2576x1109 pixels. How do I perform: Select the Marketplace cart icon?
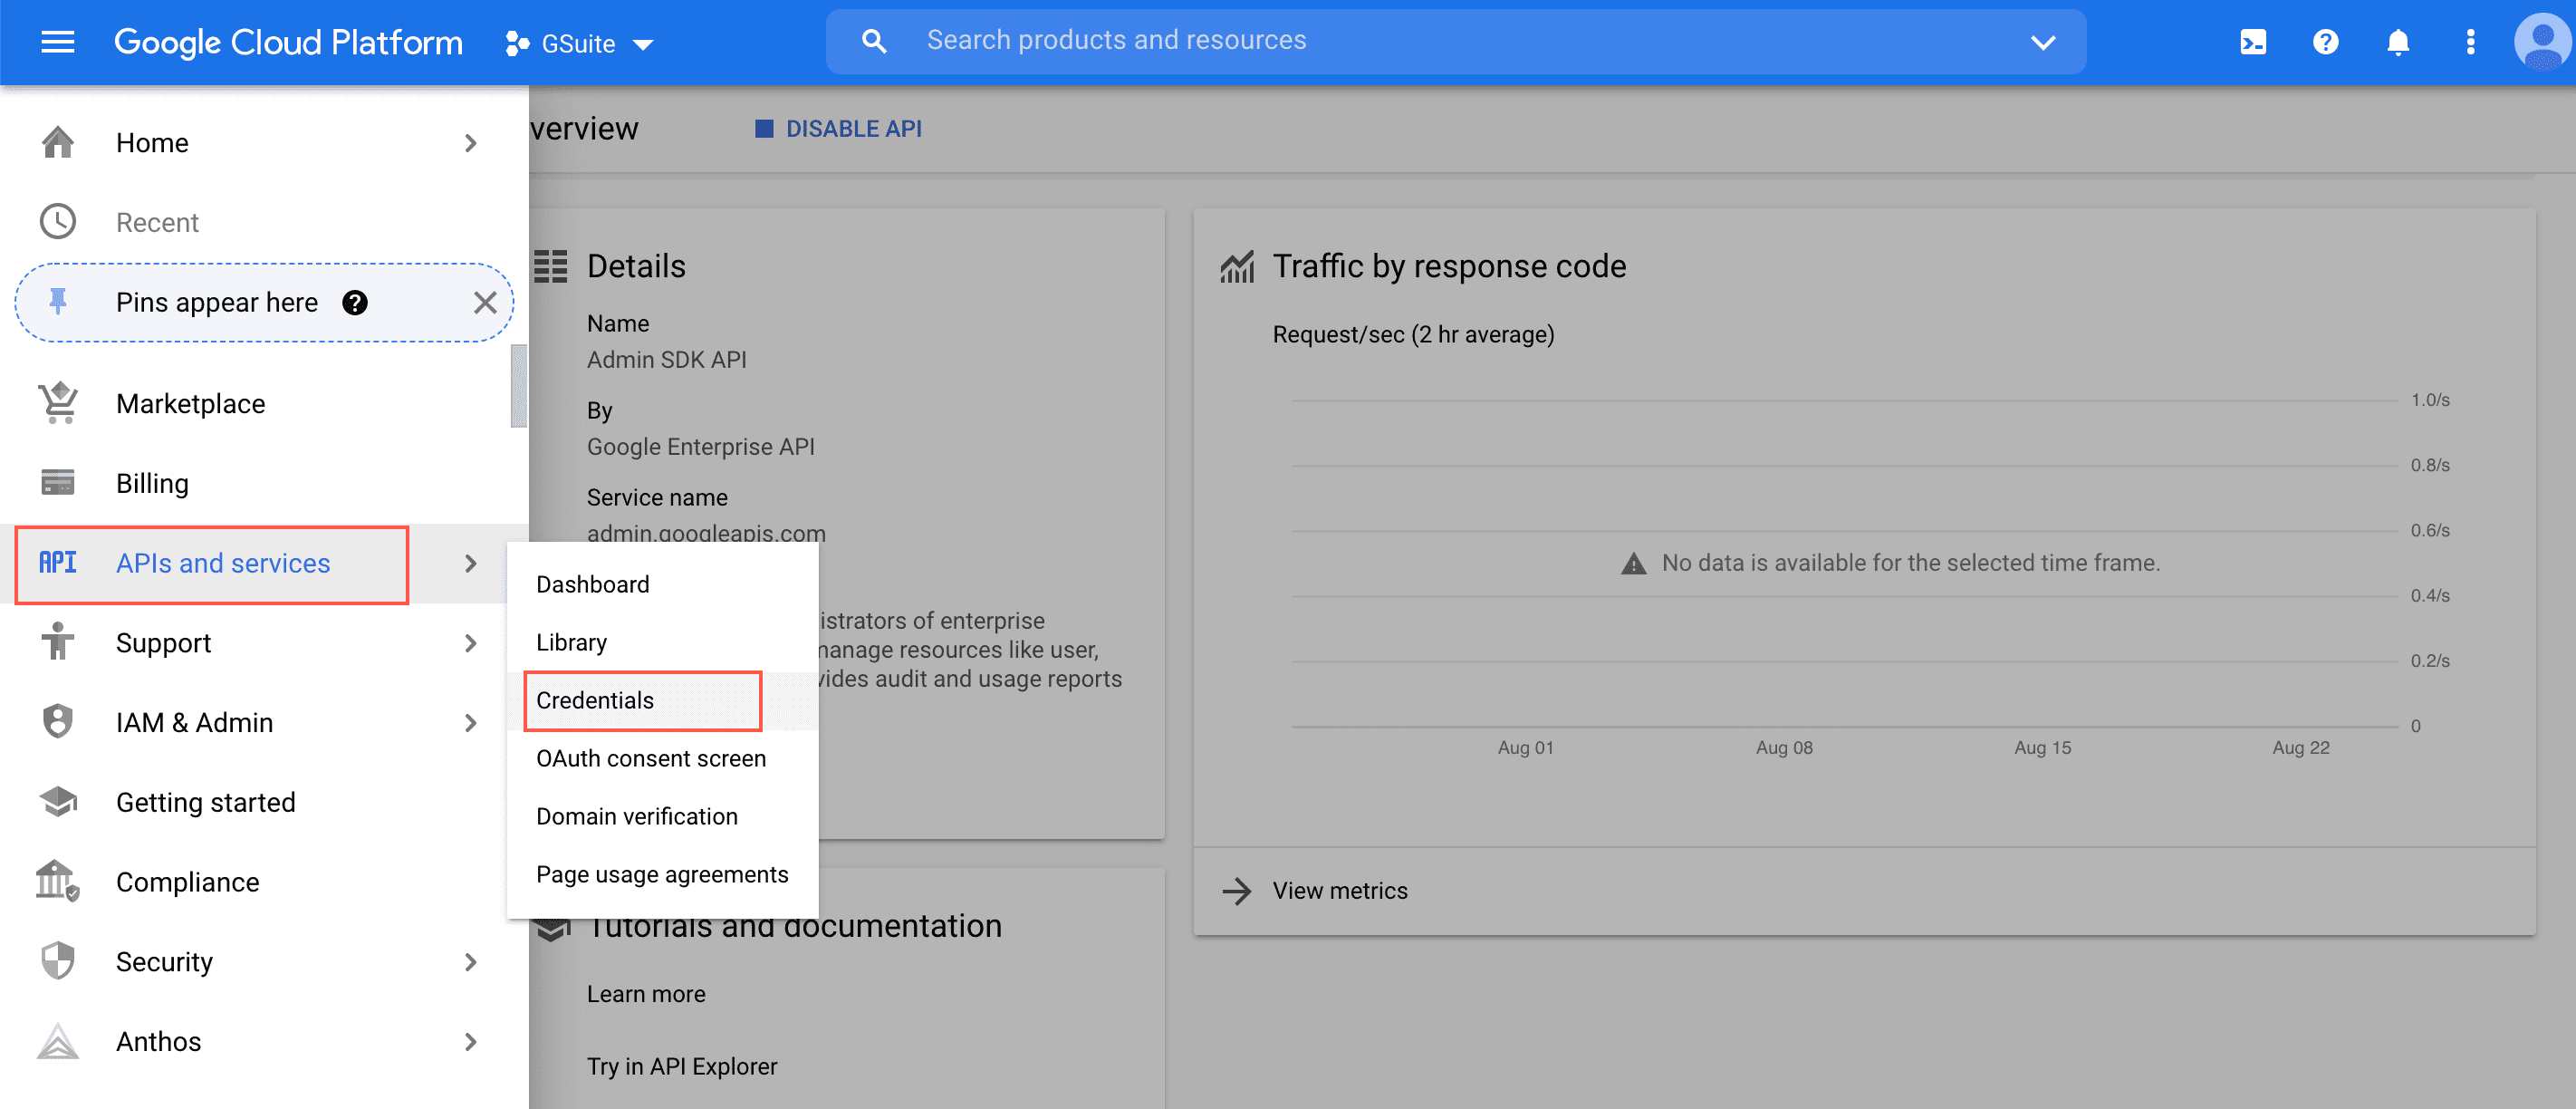pos(58,403)
